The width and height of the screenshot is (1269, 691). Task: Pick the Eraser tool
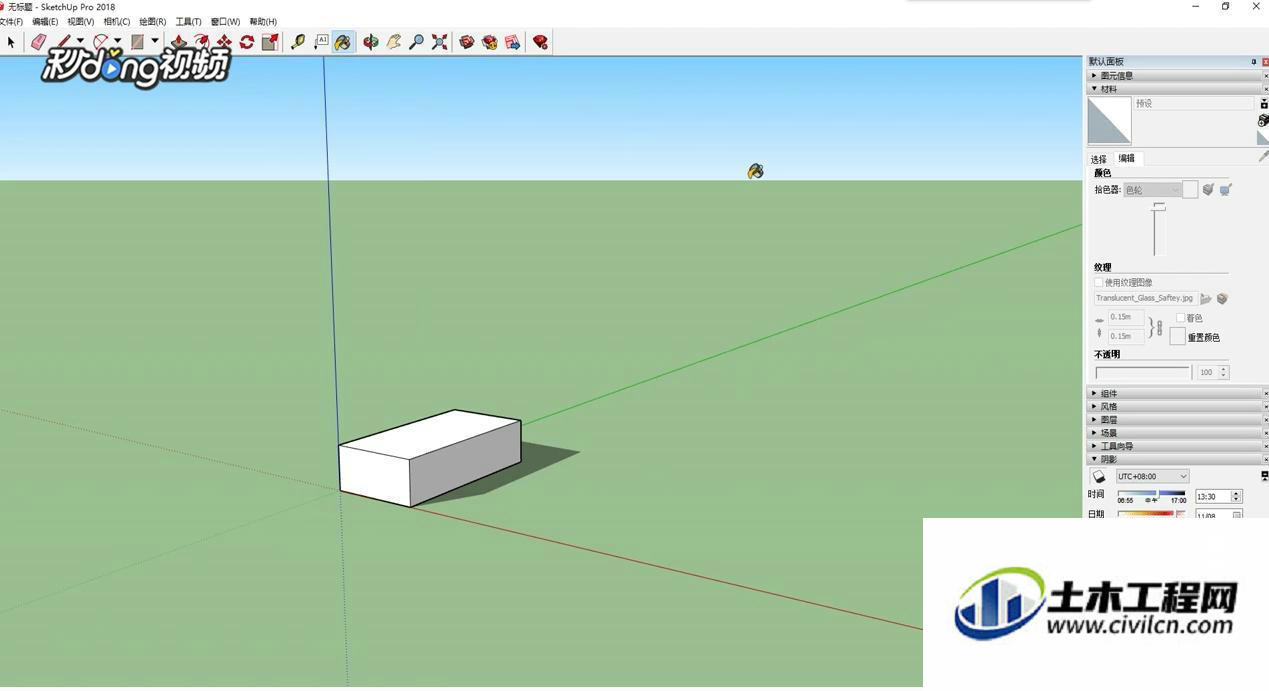(38, 42)
